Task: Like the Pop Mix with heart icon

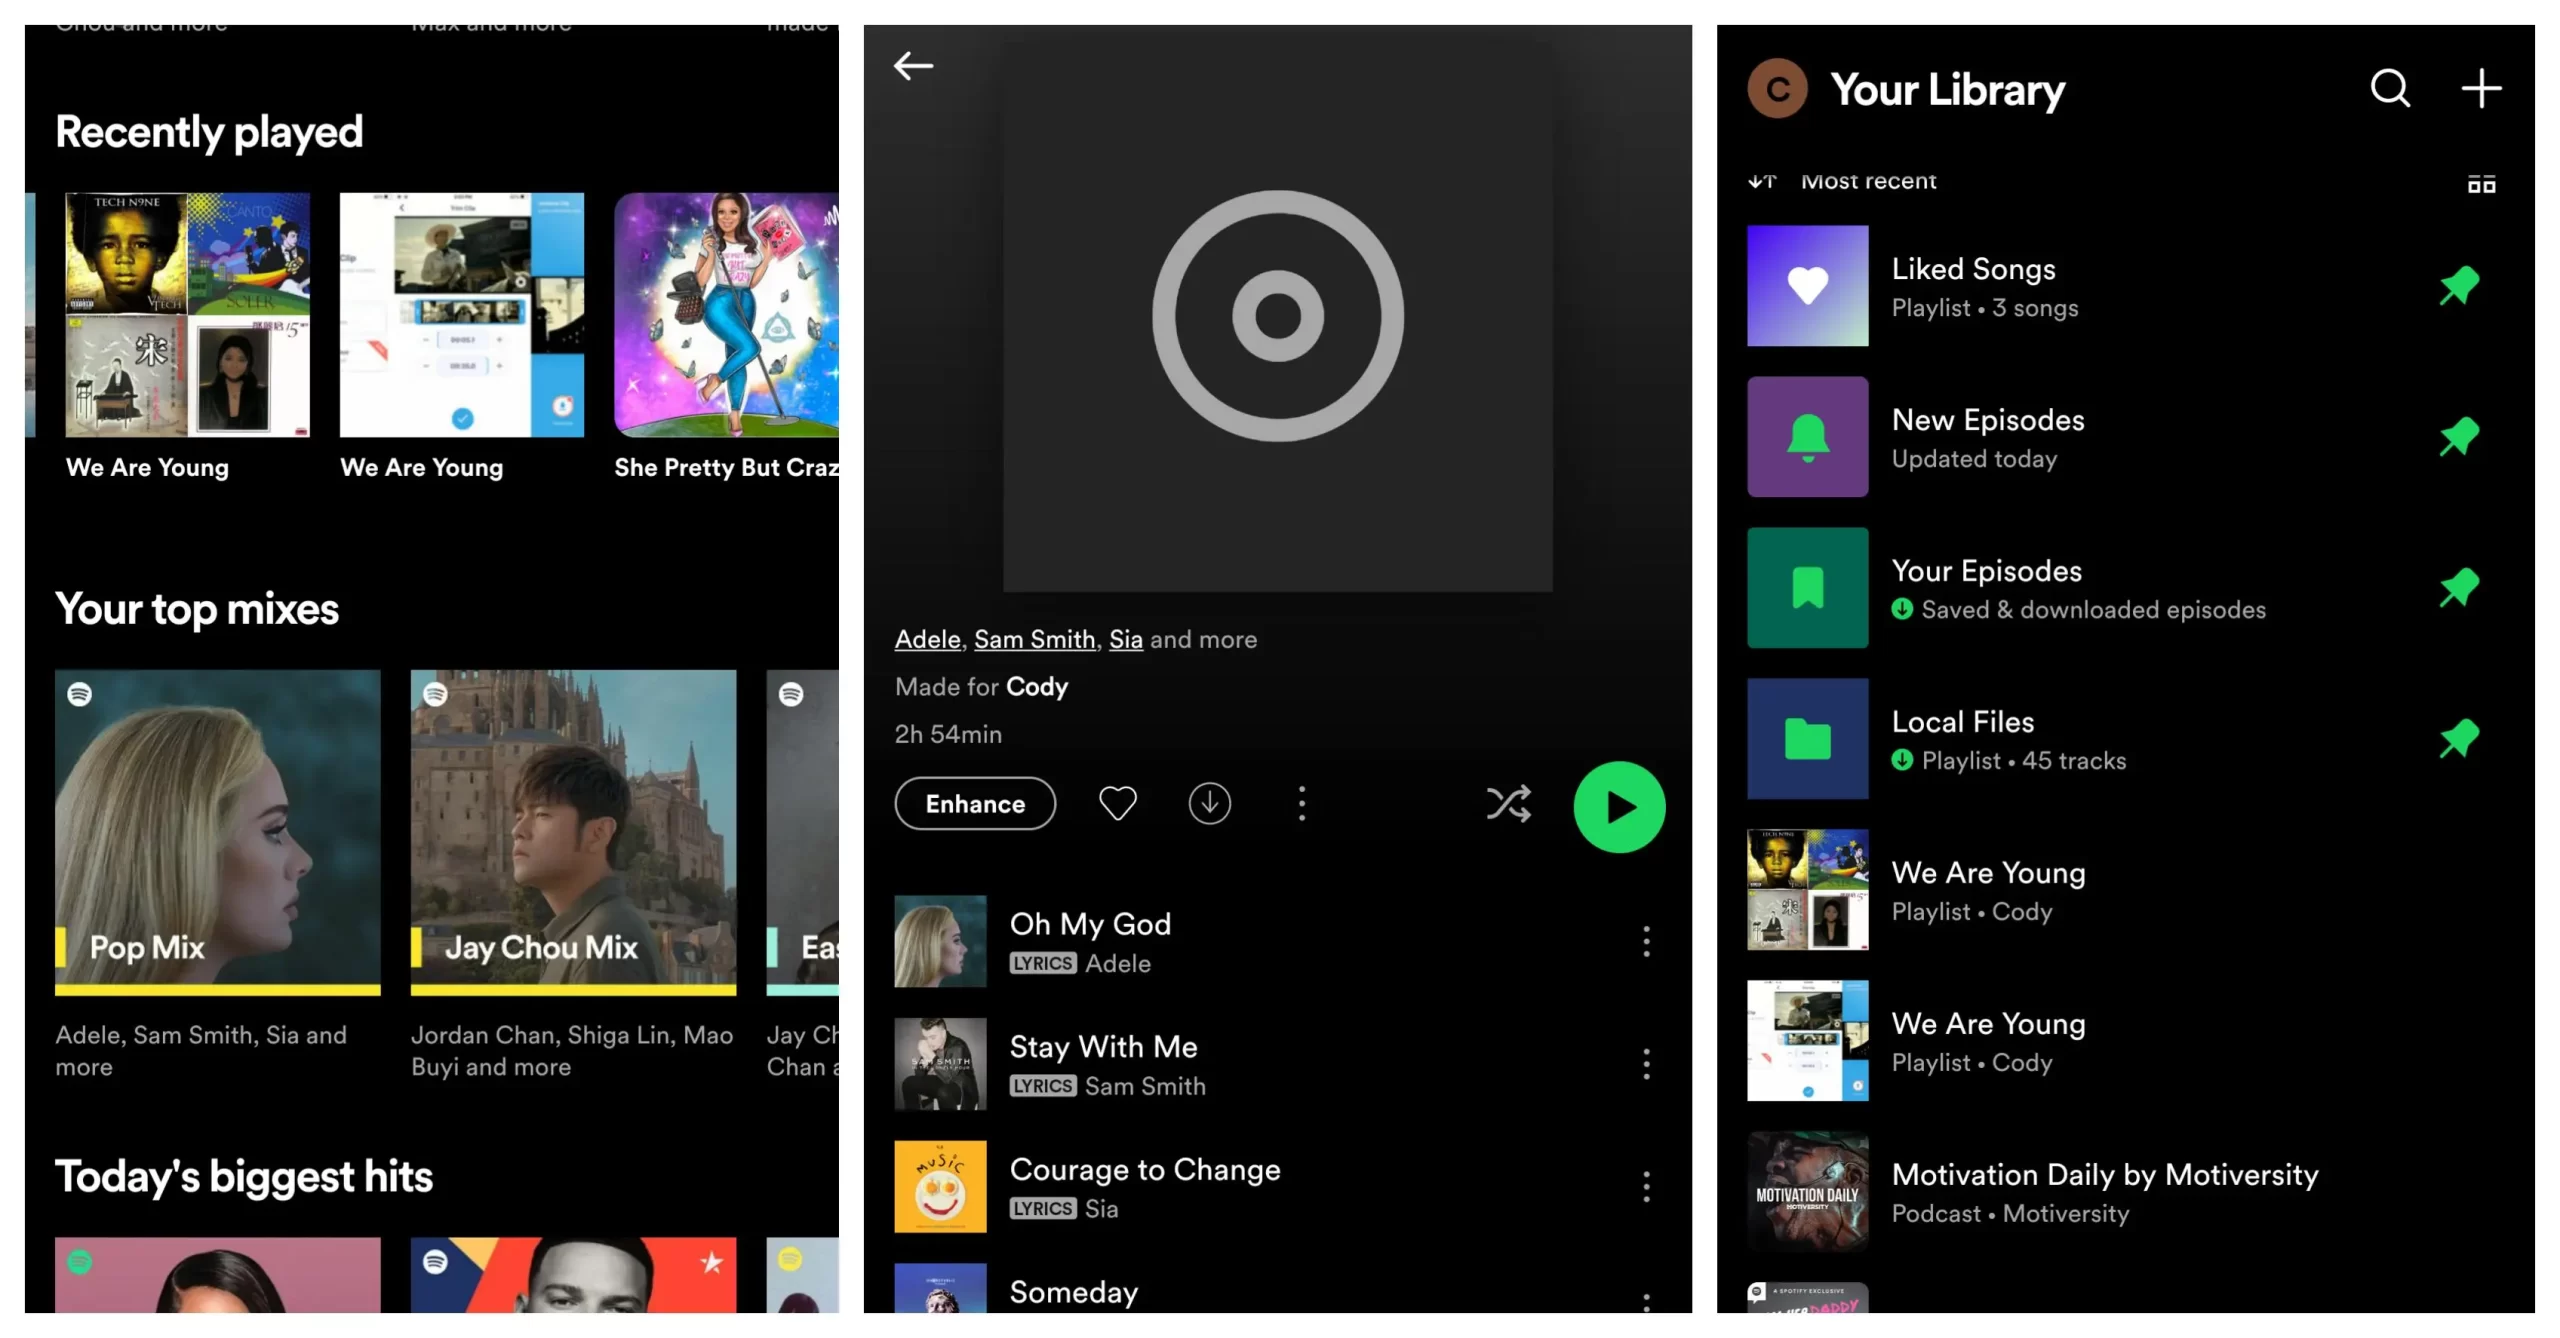Action: point(1117,803)
